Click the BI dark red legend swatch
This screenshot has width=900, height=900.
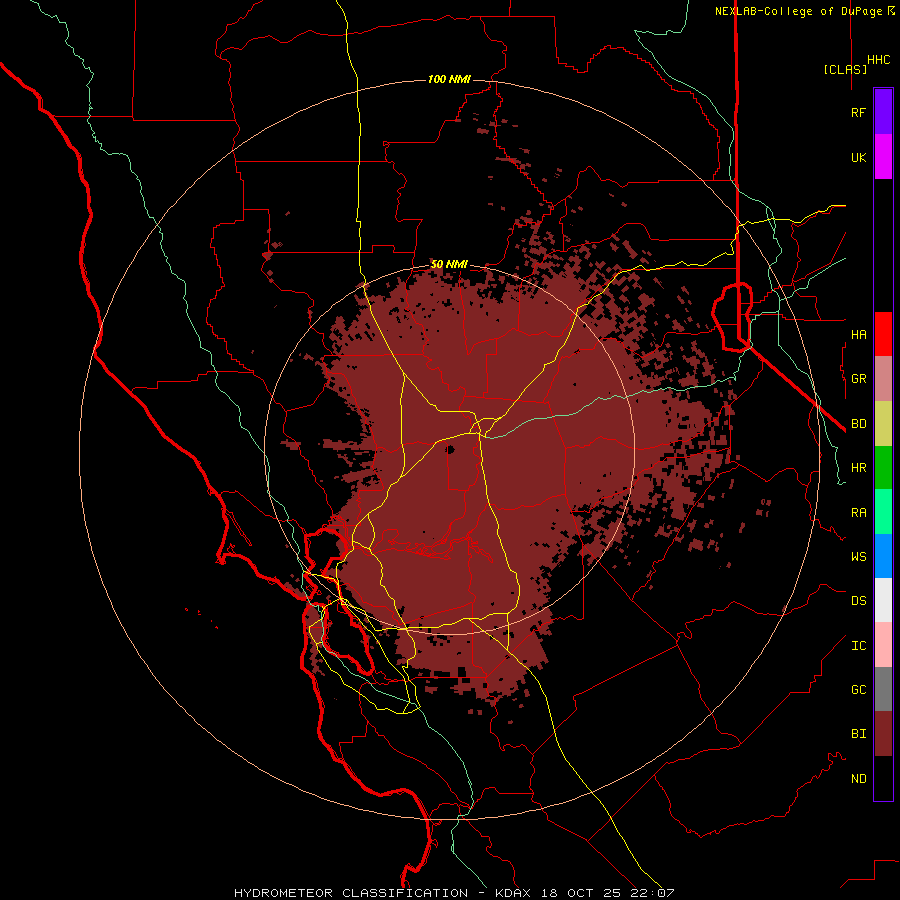click(883, 734)
